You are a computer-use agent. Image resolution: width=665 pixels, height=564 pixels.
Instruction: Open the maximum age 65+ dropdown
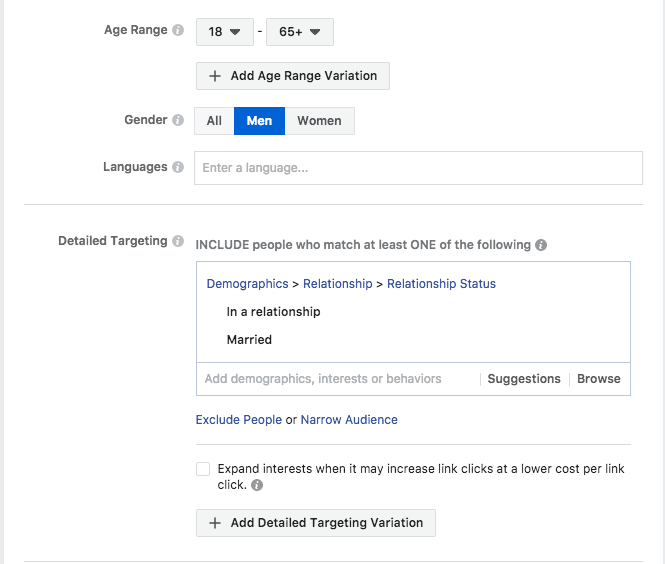[300, 32]
